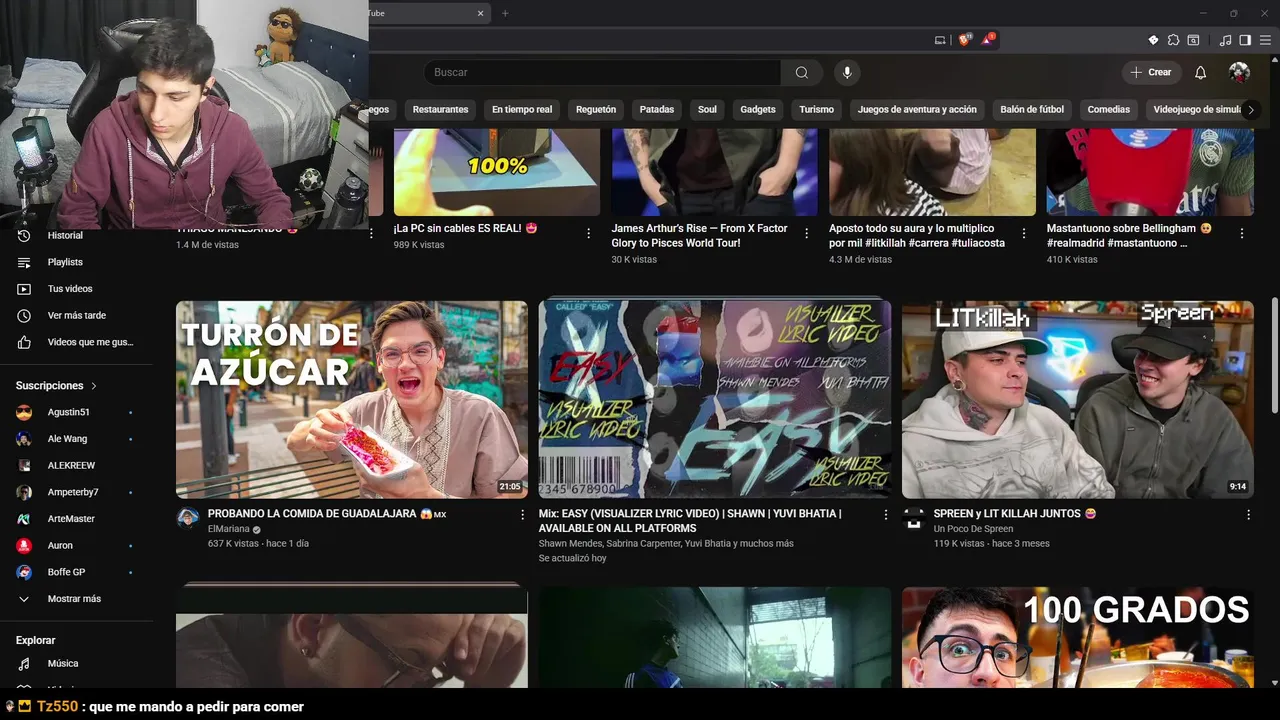This screenshot has width=1280, height=720.
Task: Click the YouTube search magnifier button
Action: [x=801, y=72]
